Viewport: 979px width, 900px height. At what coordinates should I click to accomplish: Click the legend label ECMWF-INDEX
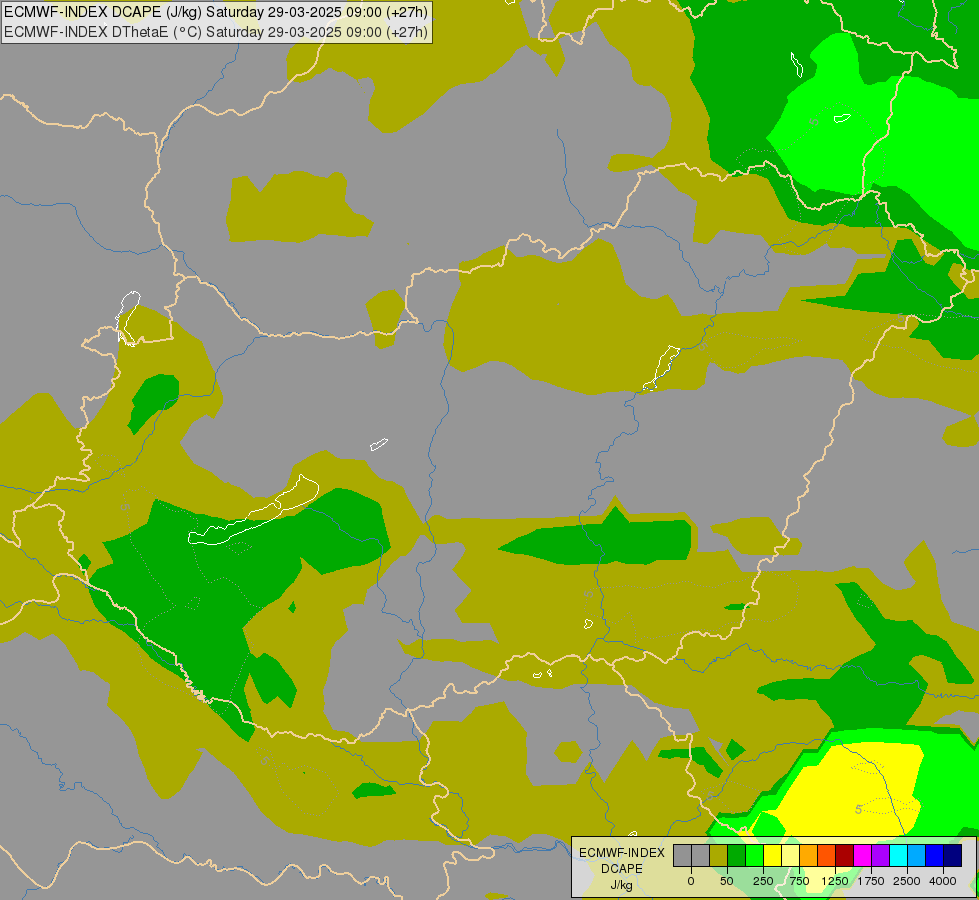click(x=622, y=853)
